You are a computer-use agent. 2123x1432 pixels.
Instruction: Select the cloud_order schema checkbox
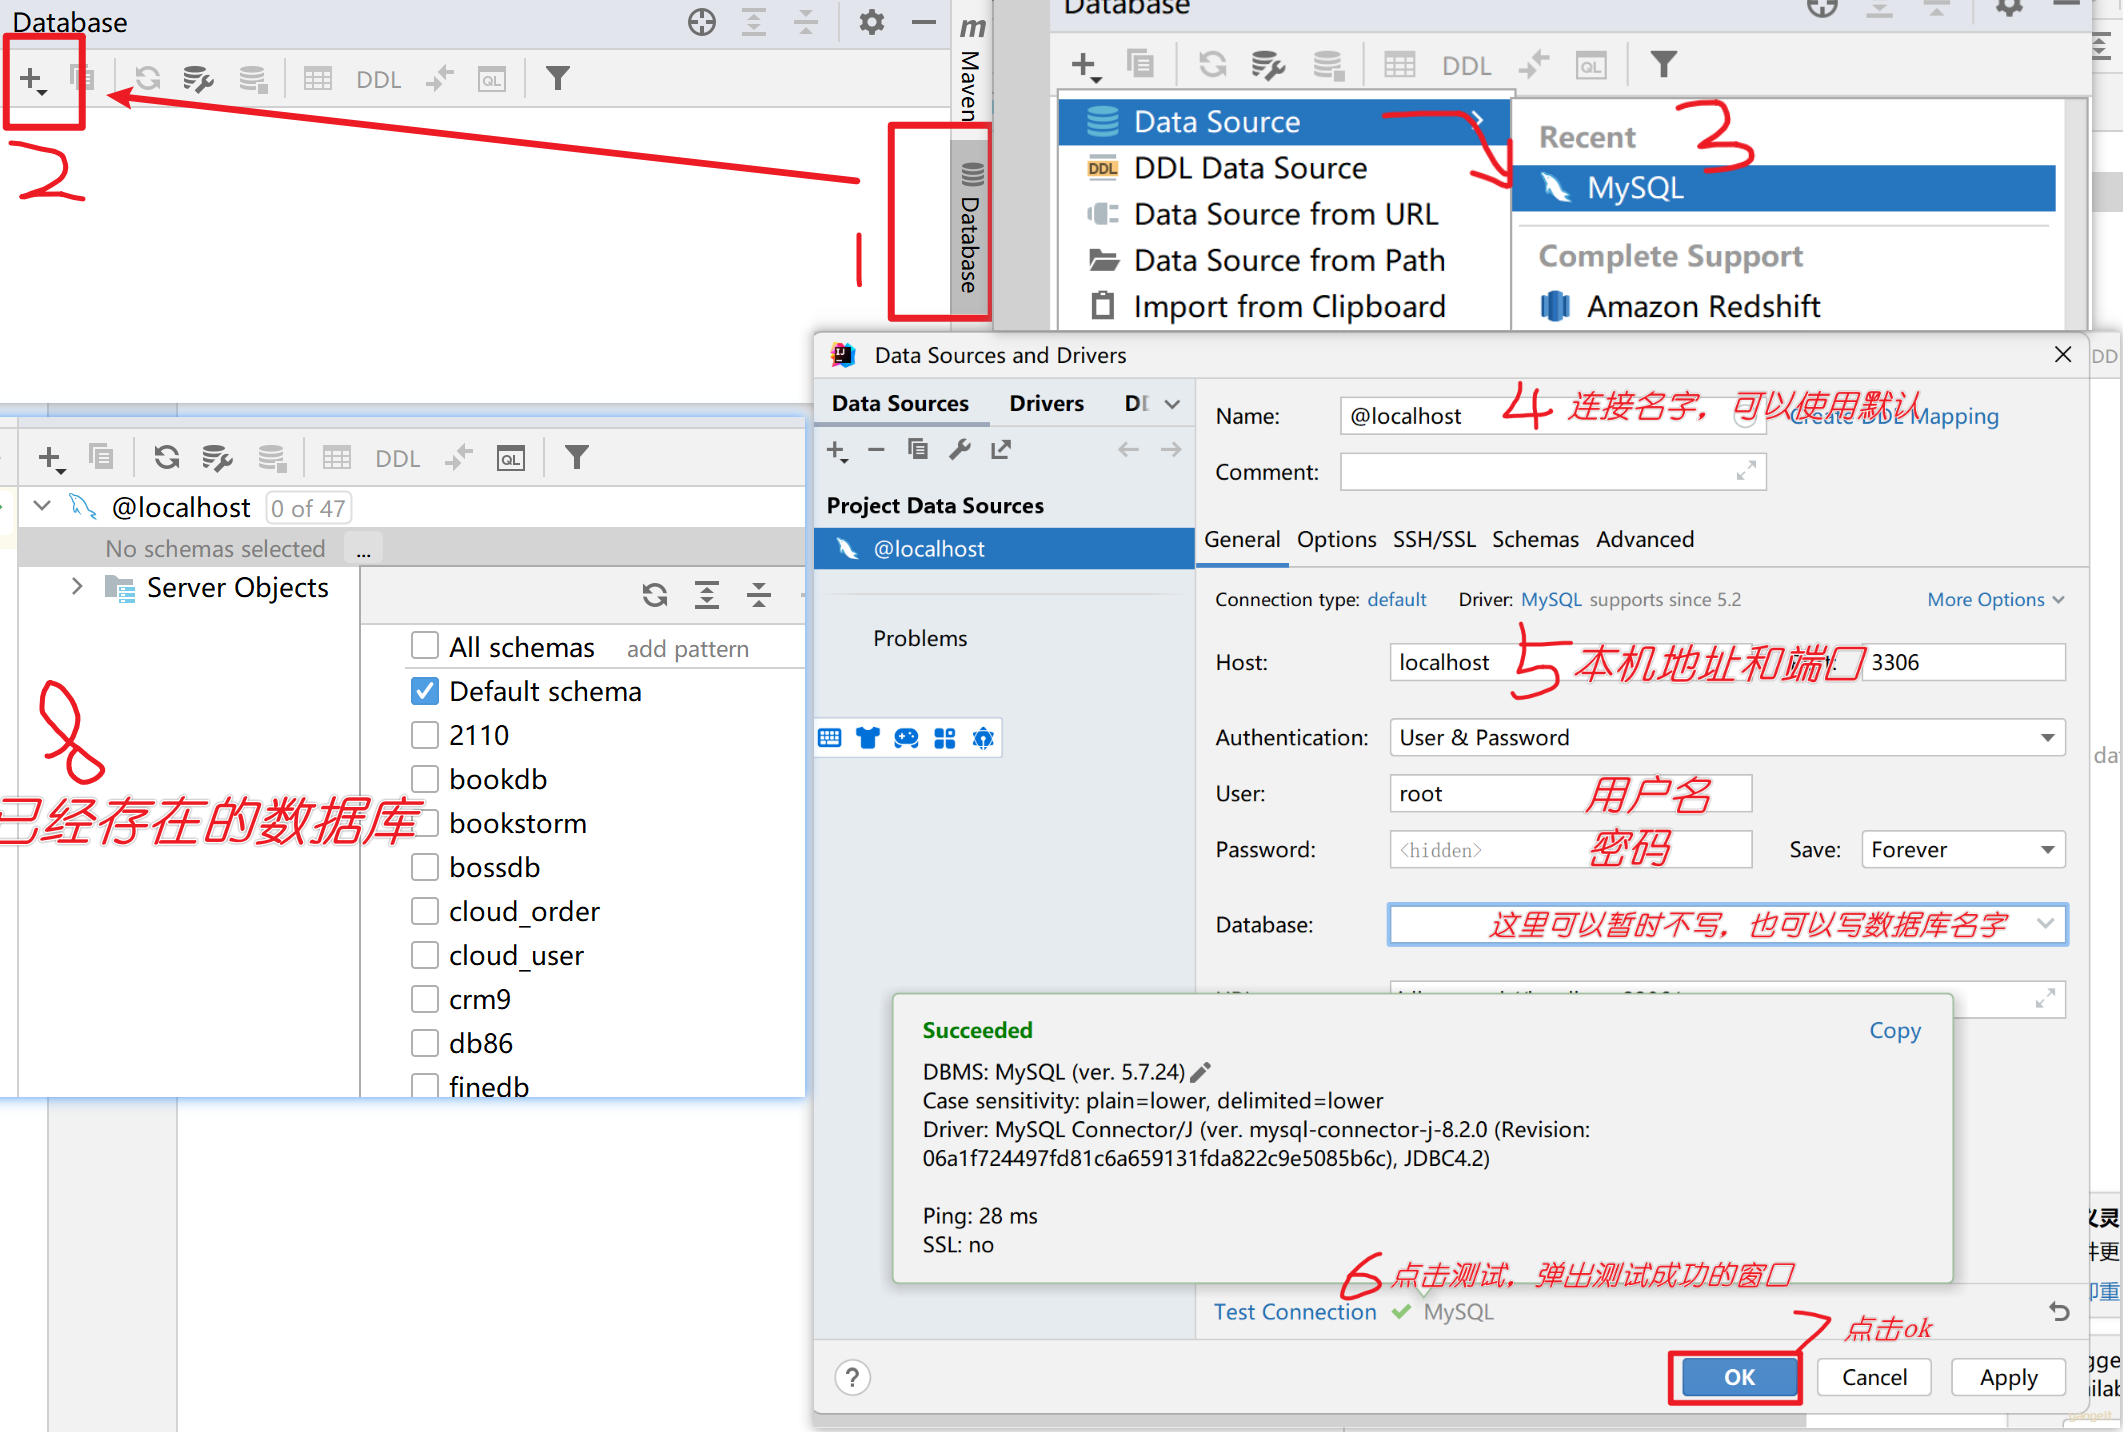click(425, 911)
